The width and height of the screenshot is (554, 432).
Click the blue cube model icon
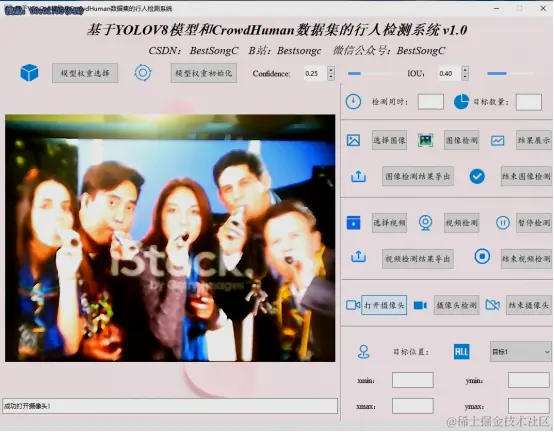(29, 73)
